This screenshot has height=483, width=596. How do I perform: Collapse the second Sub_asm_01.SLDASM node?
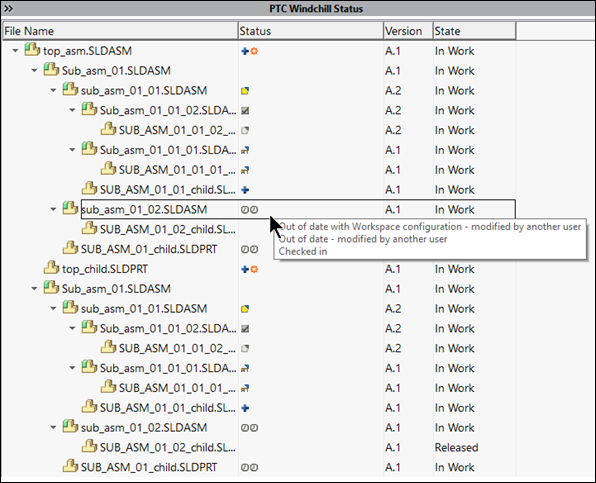click(x=34, y=288)
